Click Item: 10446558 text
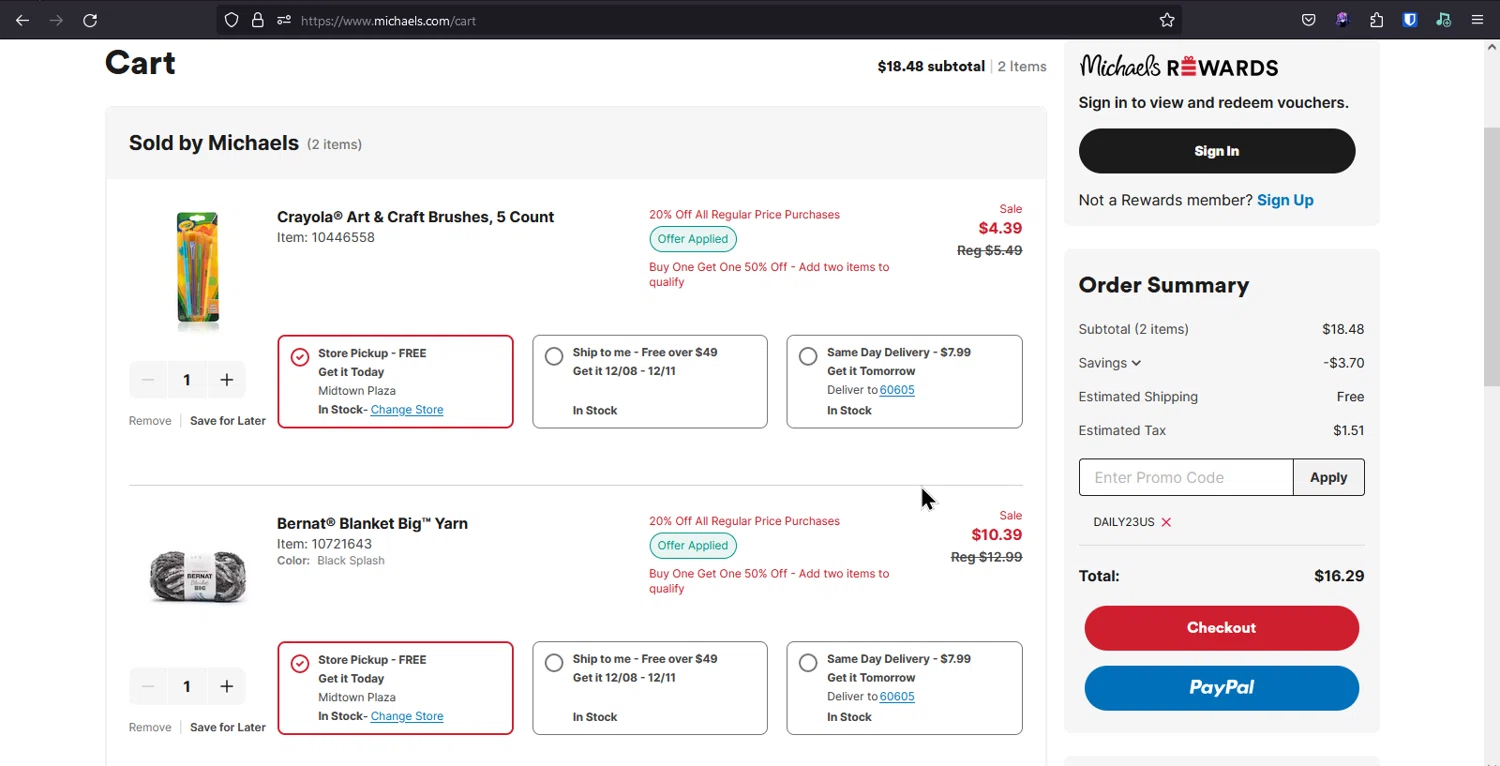Viewport: 1500px width, 766px height. (x=326, y=238)
